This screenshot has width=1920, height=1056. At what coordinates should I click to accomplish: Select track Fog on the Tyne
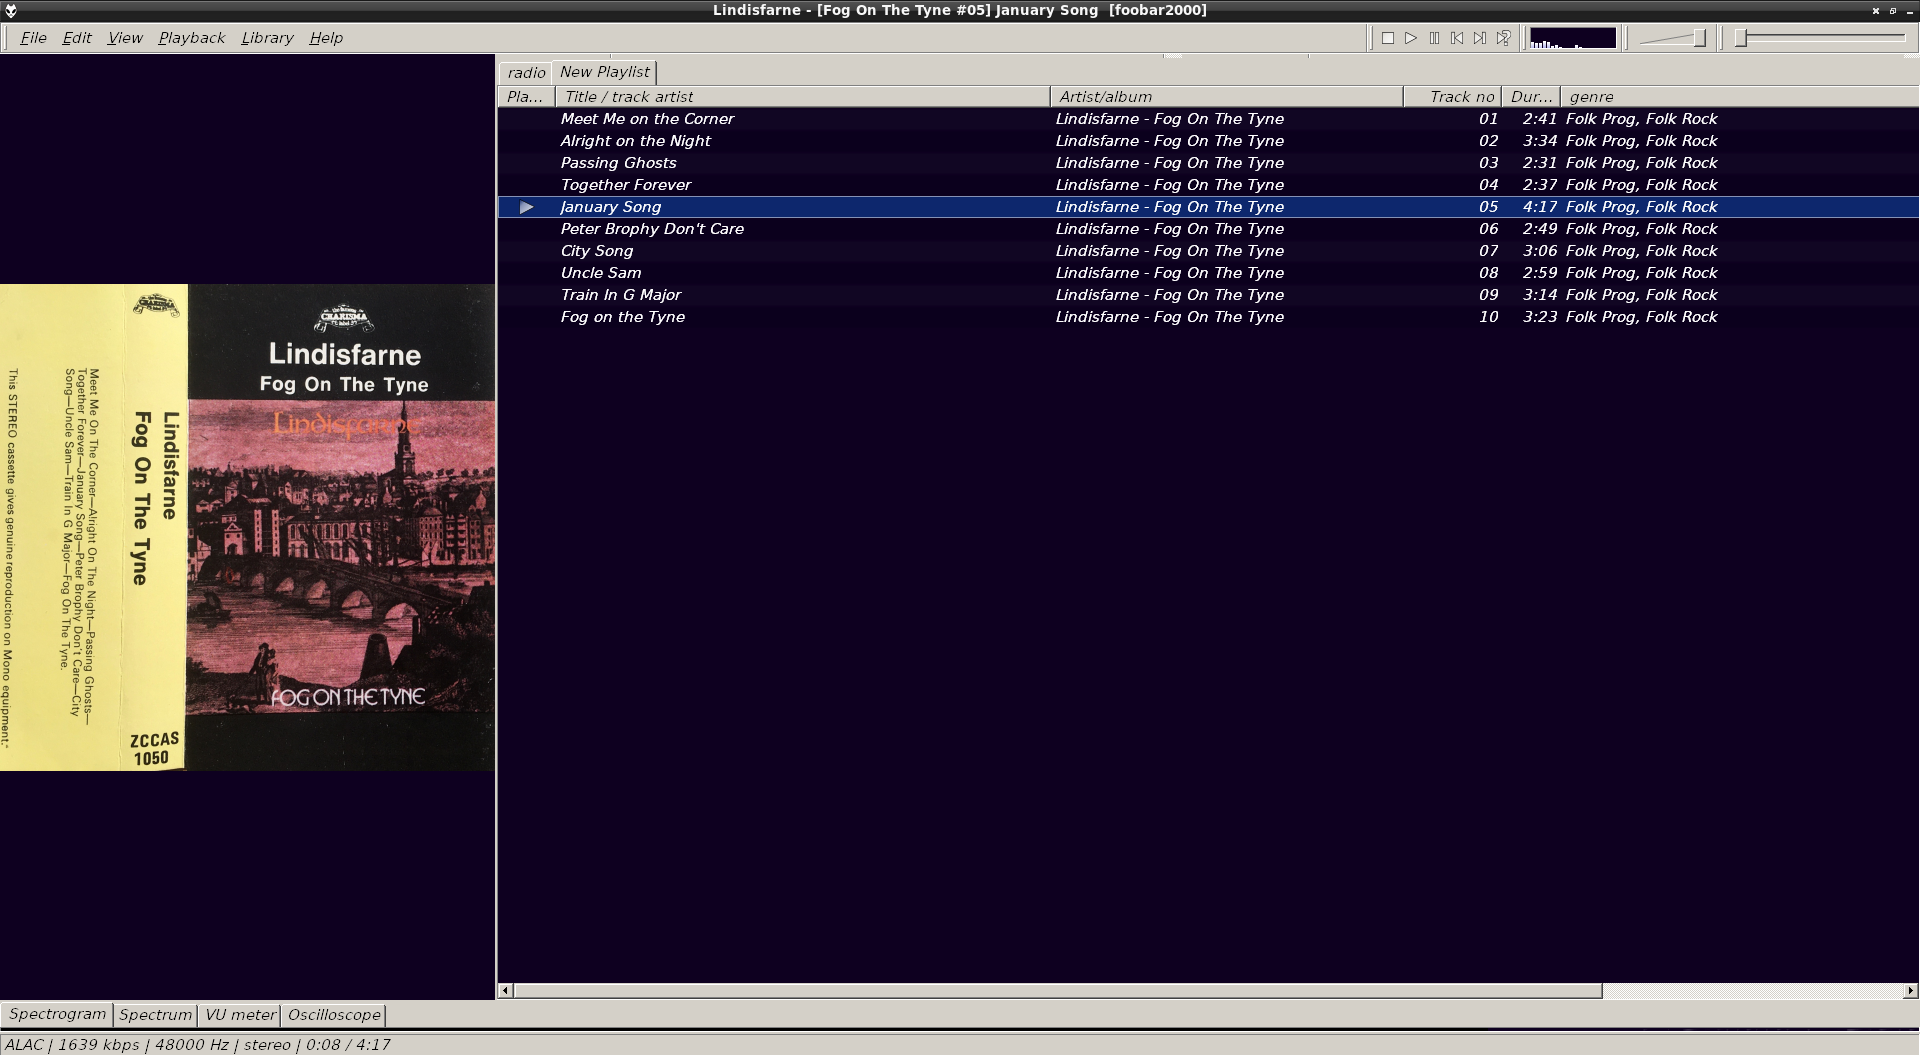1208,317
